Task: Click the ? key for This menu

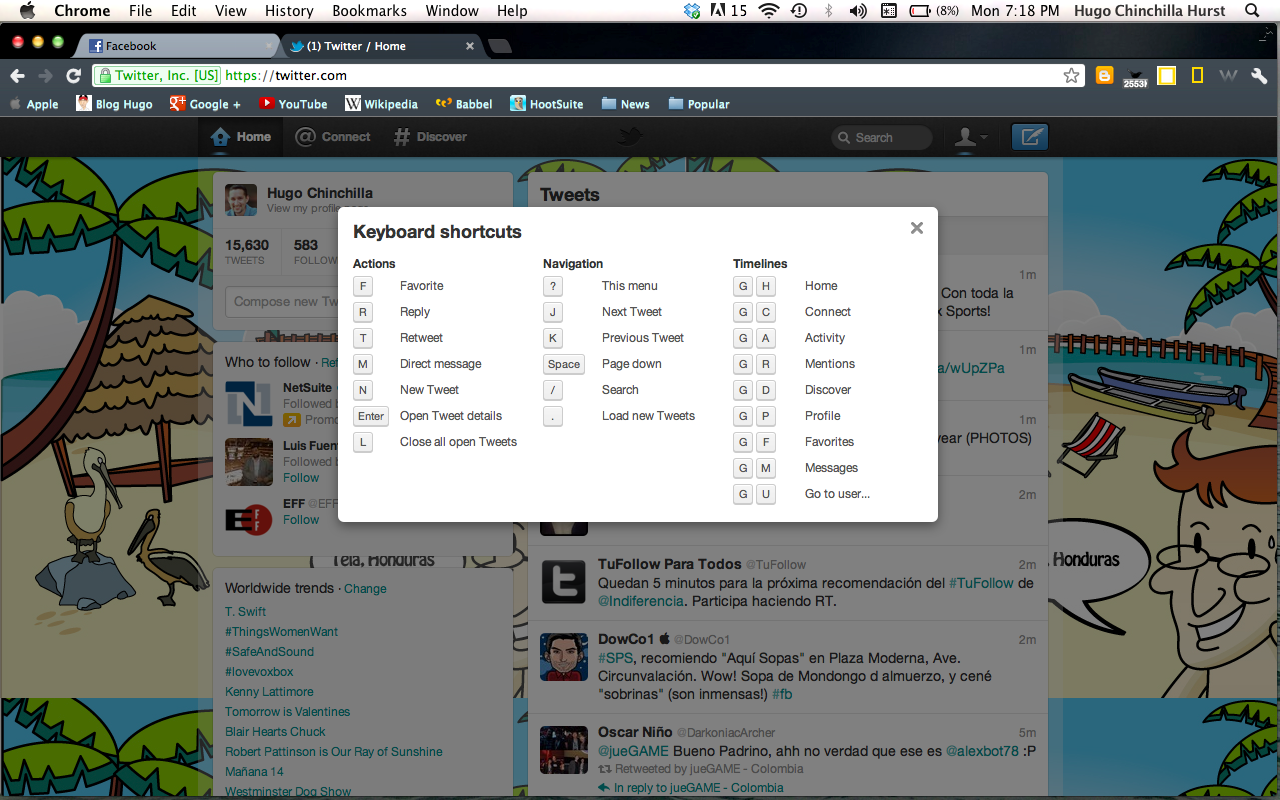Action: (553, 286)
